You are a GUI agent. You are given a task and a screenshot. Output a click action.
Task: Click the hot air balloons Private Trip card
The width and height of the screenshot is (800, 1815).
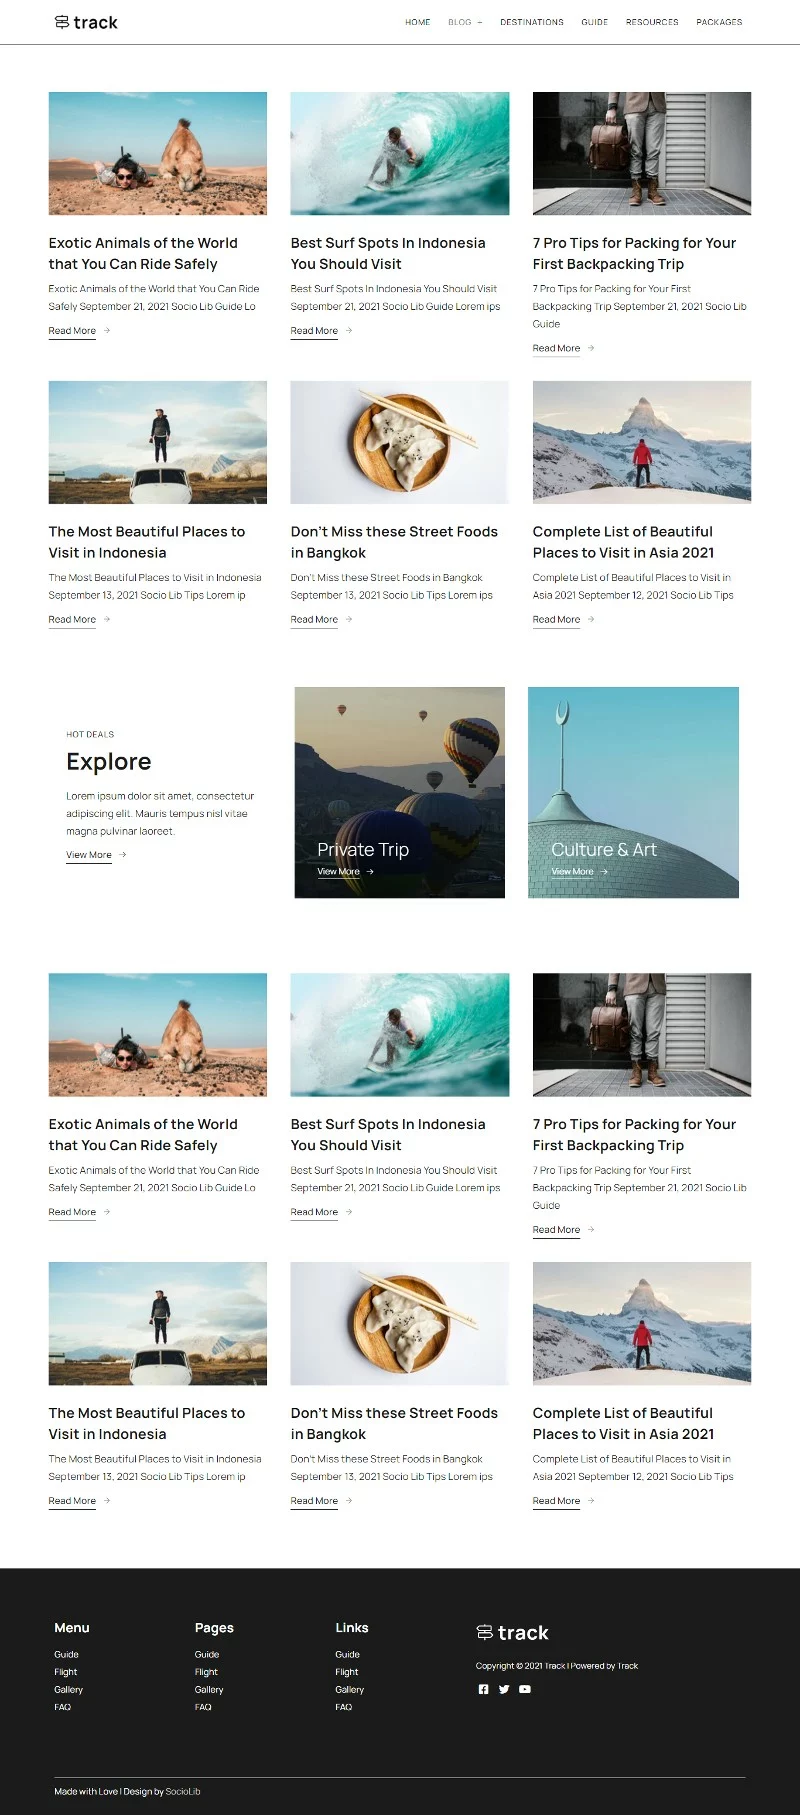(400, 792)
